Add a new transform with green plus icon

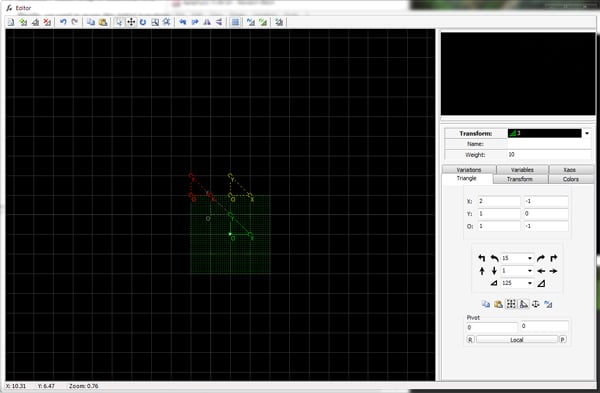tap(23, 22)
